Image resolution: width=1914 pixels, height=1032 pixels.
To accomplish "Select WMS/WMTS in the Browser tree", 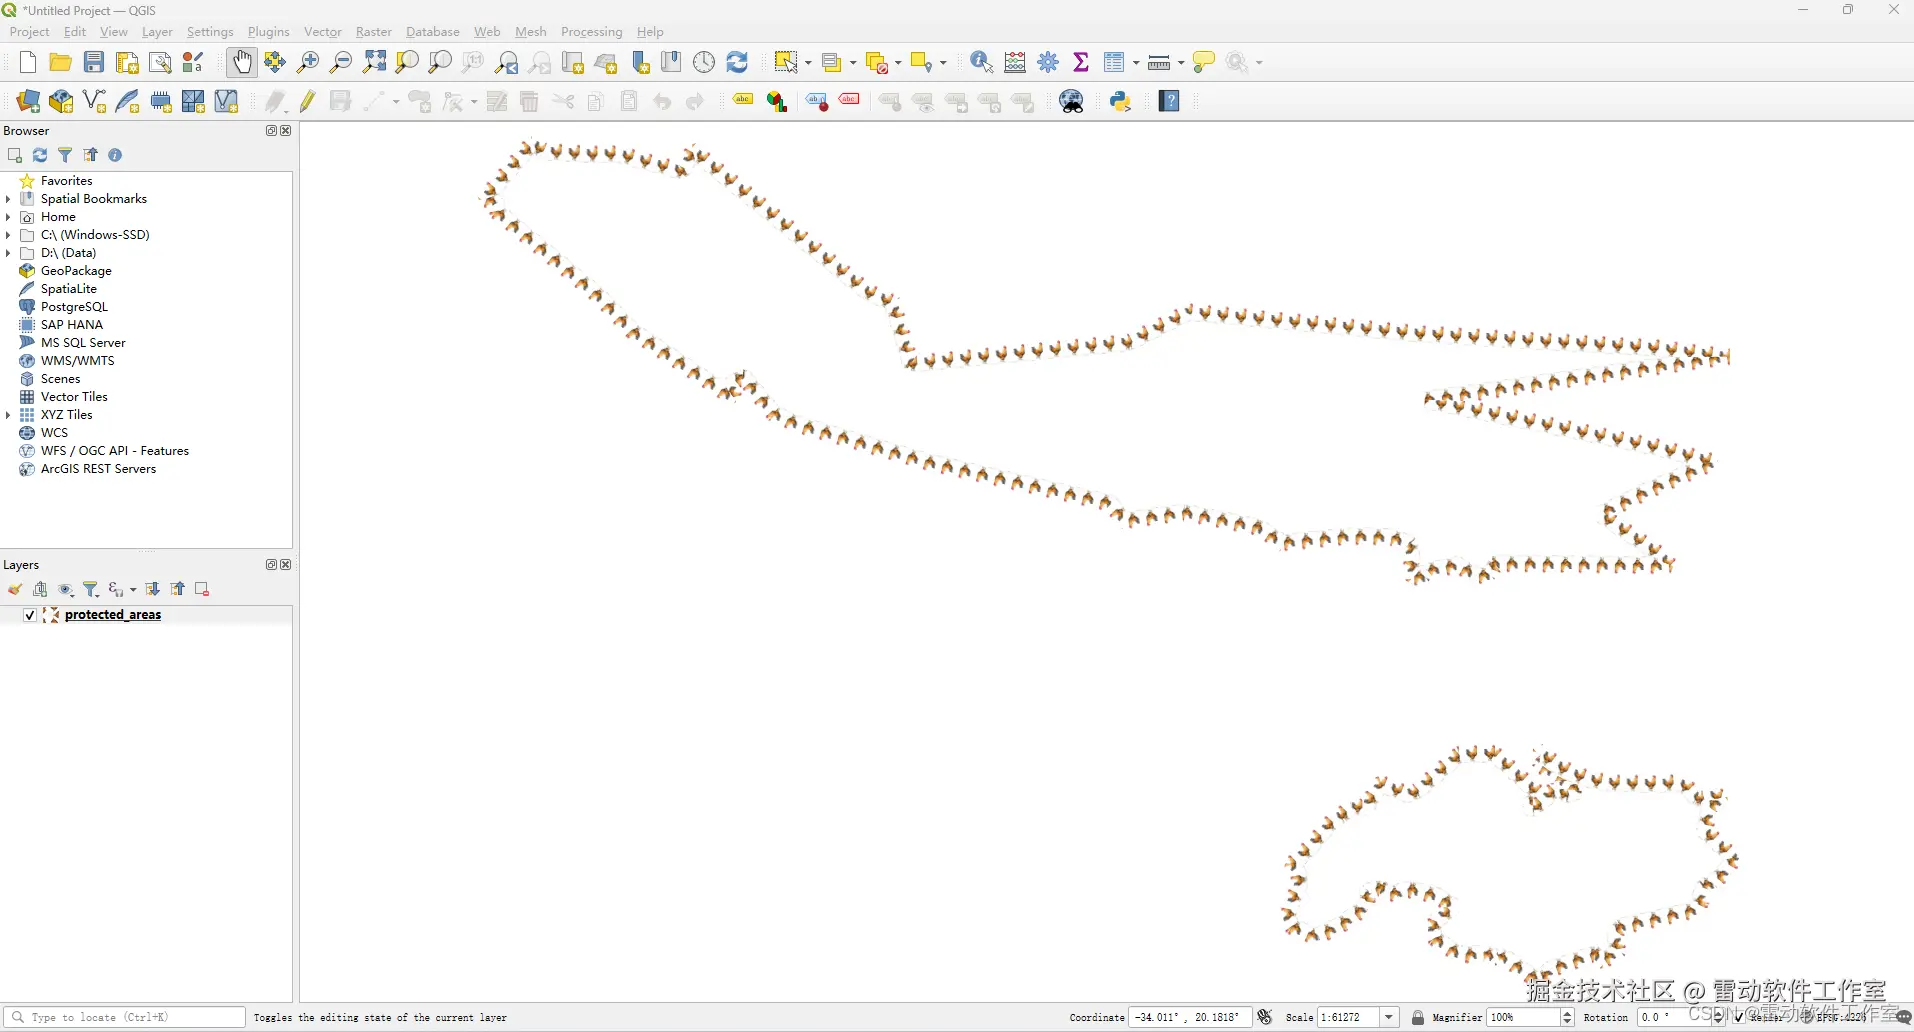I will point(78,361).
